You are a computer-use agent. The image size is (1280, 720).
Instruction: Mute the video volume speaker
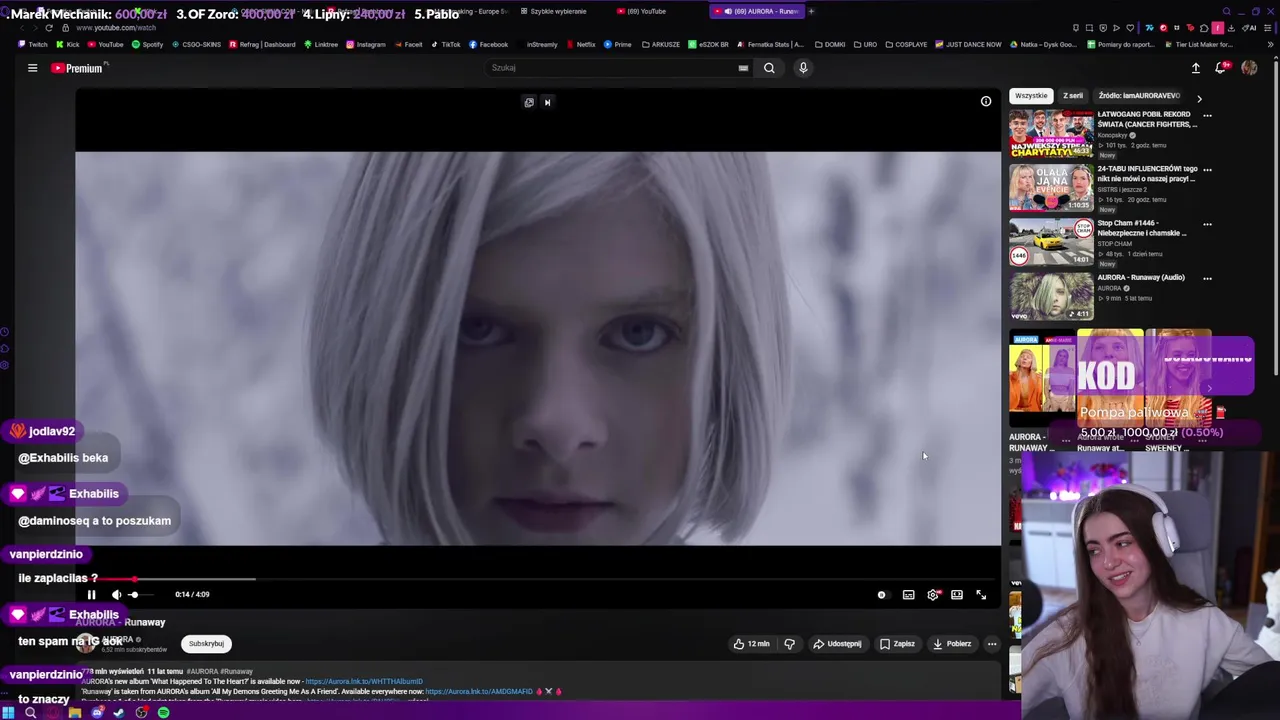(x=116, y=595)
